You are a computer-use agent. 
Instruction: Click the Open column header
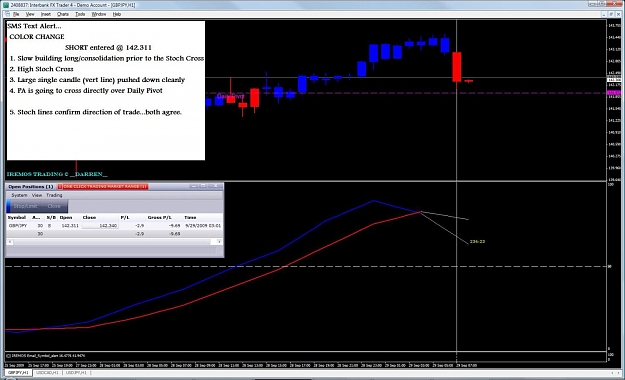tap(66, 217)
